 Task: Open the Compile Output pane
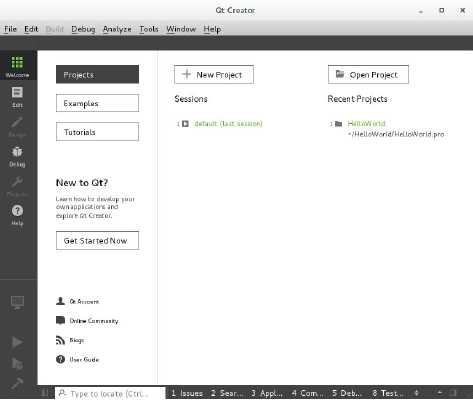click(307, 393)
